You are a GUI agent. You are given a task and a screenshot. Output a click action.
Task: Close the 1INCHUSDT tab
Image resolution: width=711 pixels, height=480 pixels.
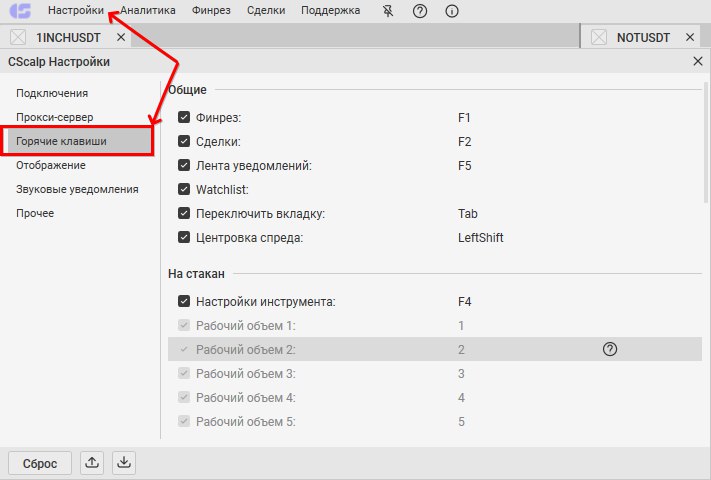coord(121,37)
